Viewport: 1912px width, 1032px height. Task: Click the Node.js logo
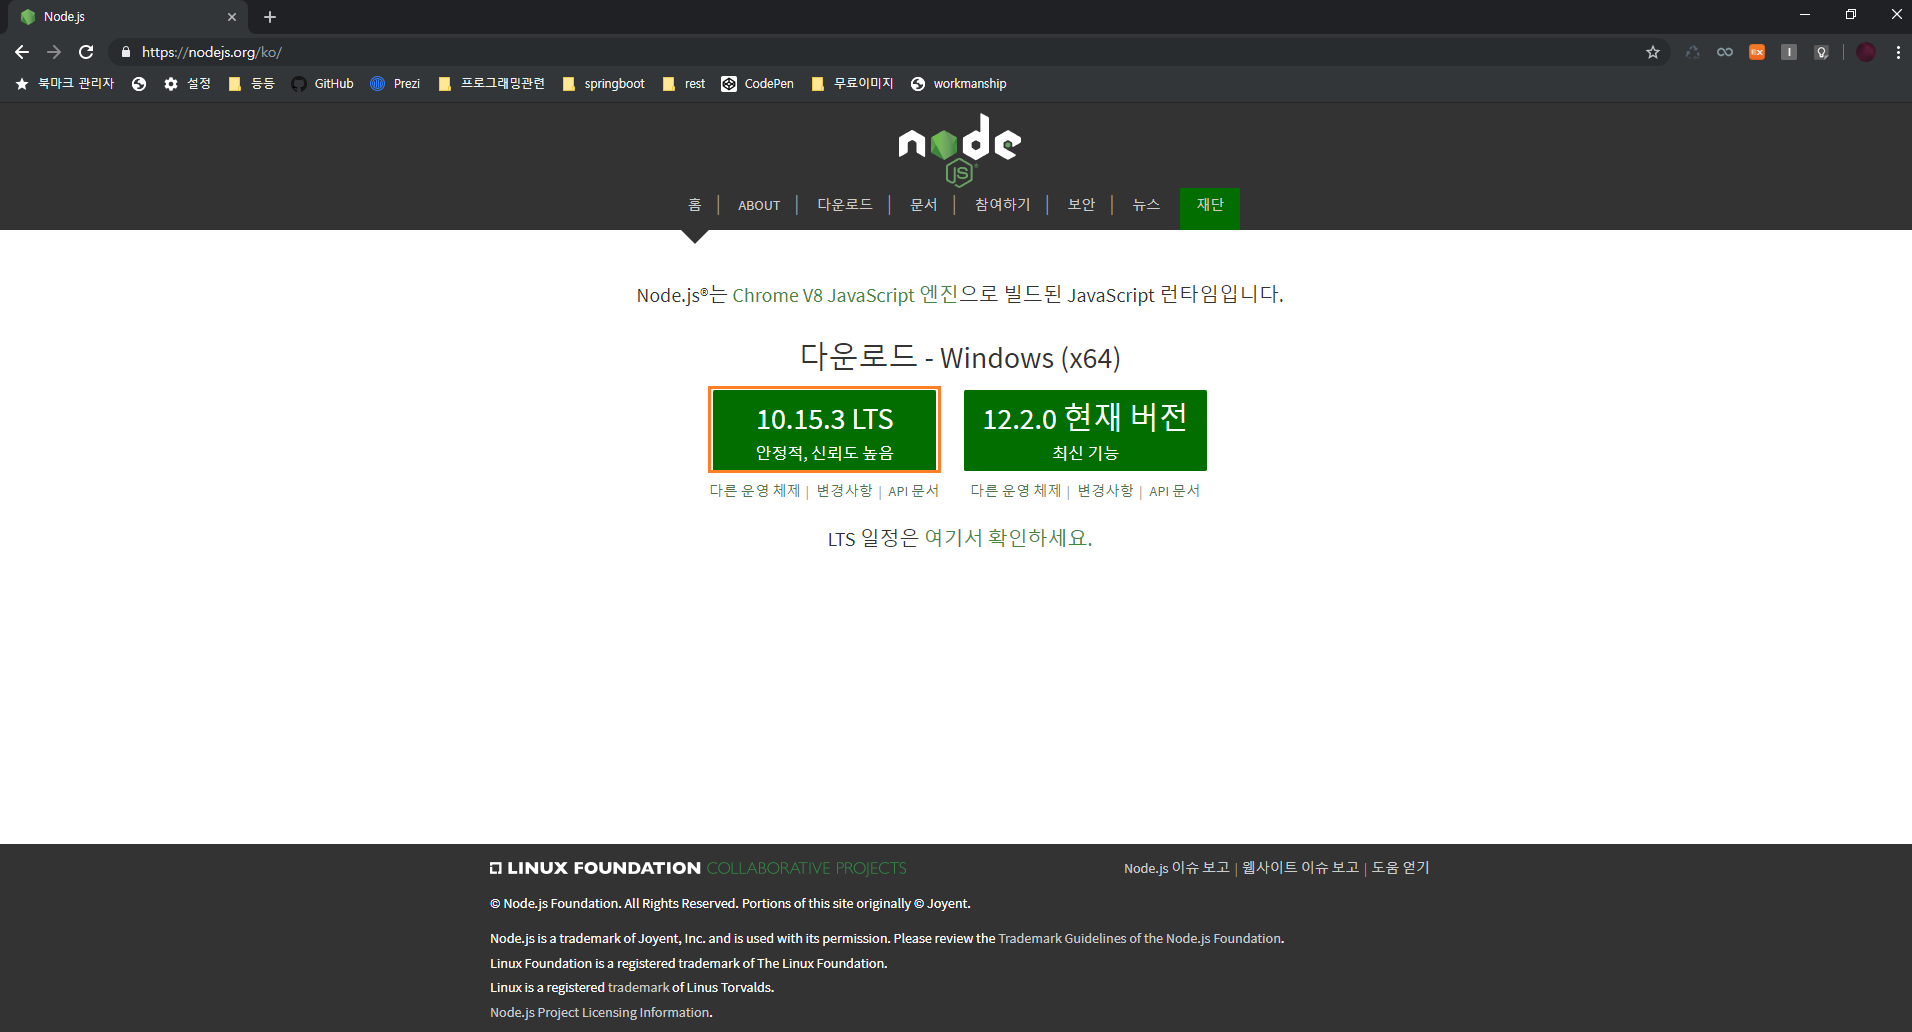[x=959, y=149]
